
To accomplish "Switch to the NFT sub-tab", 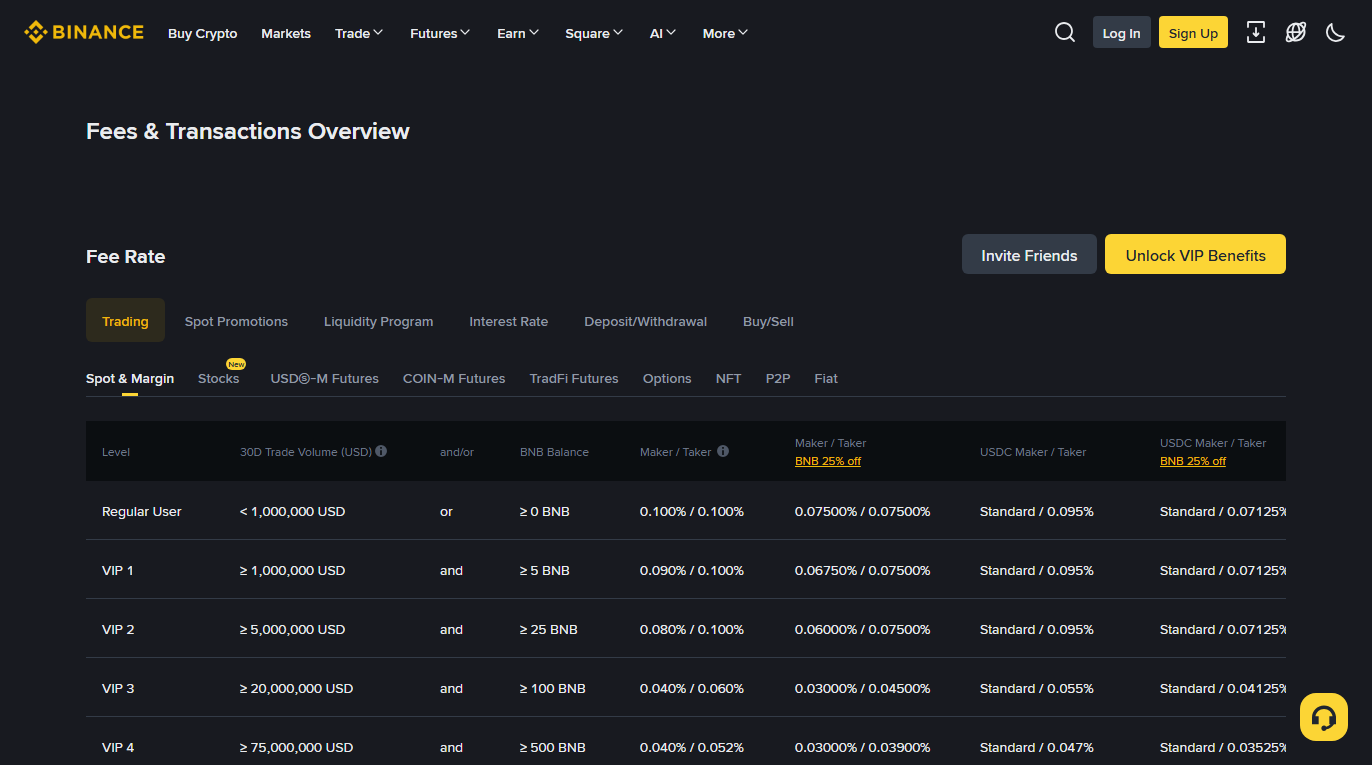I will (x=729, y=378).
